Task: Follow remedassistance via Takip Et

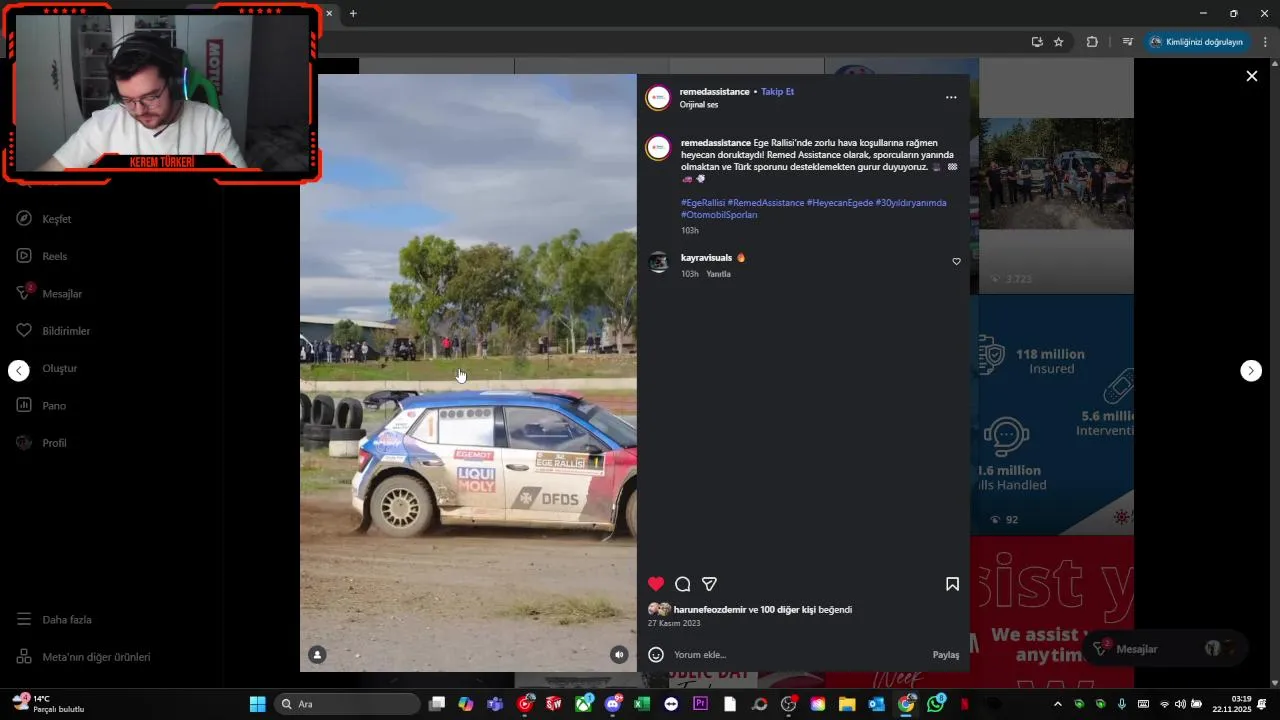Action: (777, 92)
